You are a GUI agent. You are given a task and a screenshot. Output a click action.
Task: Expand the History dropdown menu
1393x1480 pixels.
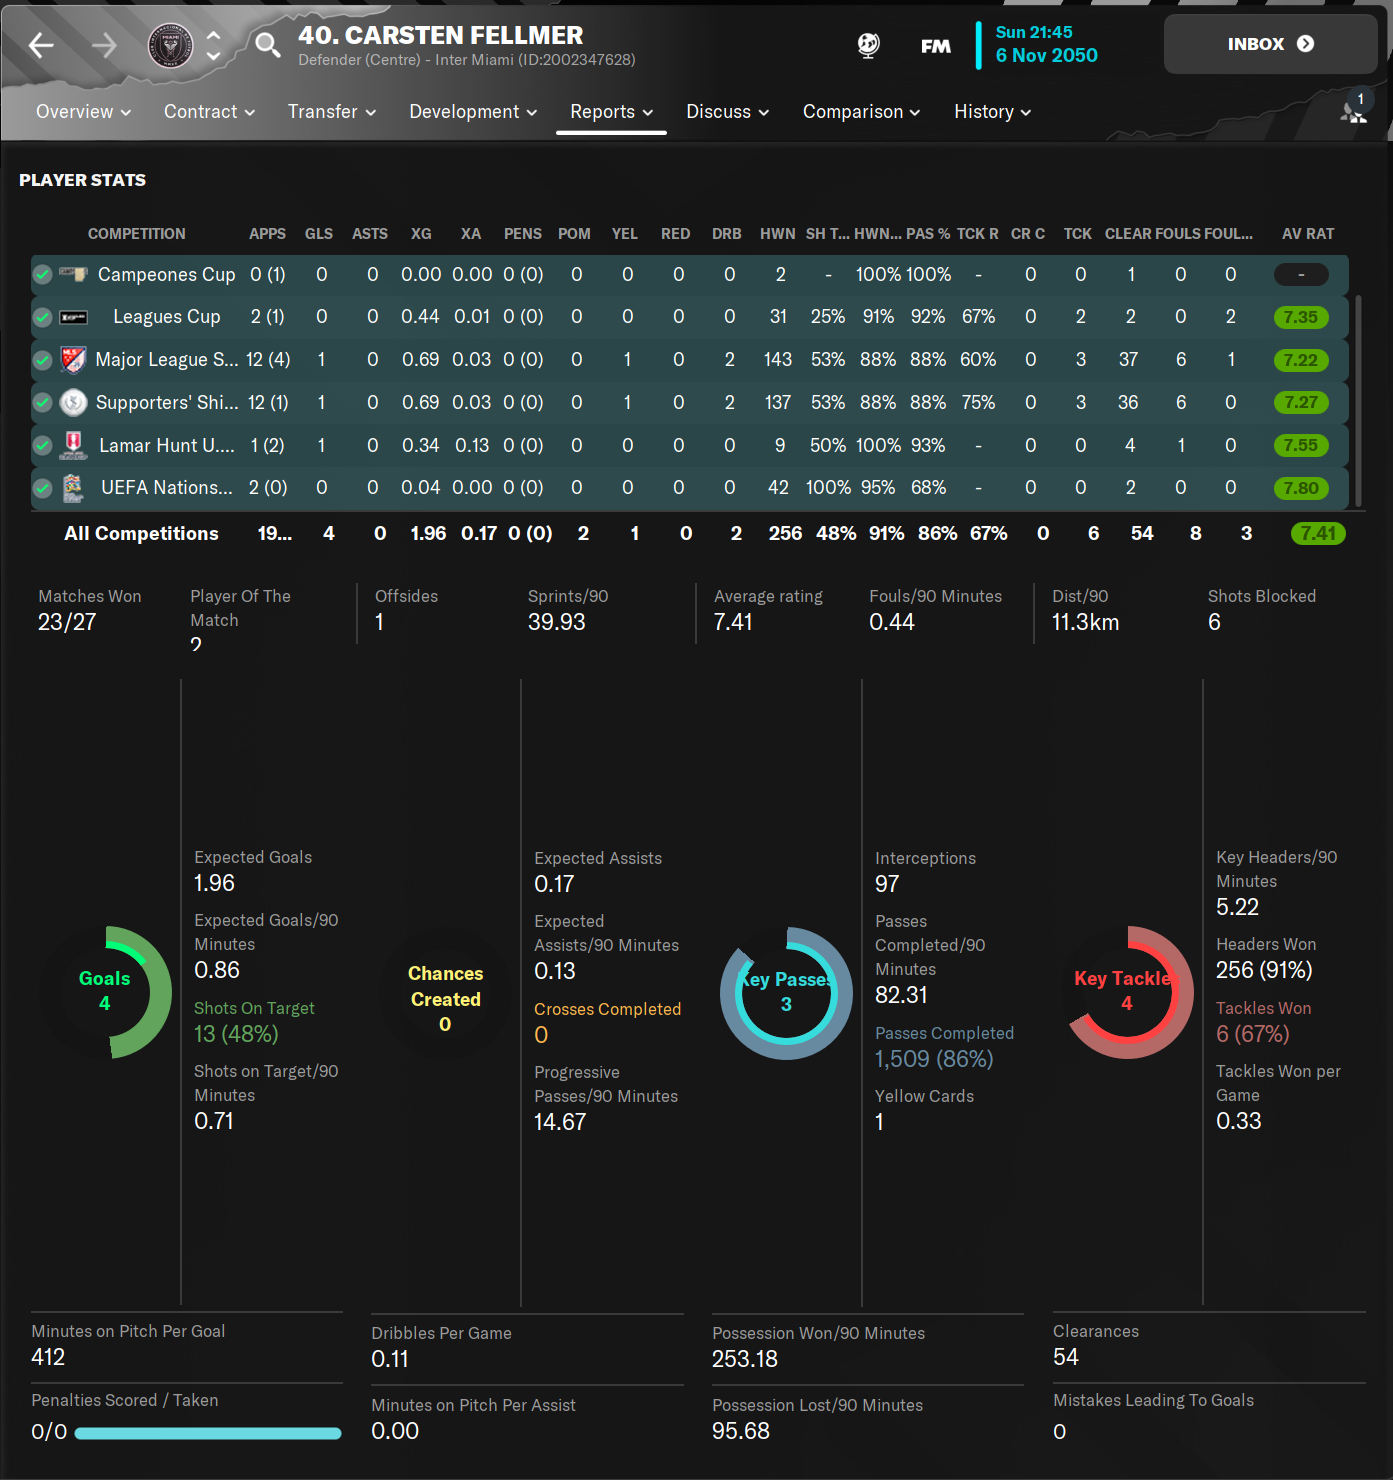click(x=993, y=112)
